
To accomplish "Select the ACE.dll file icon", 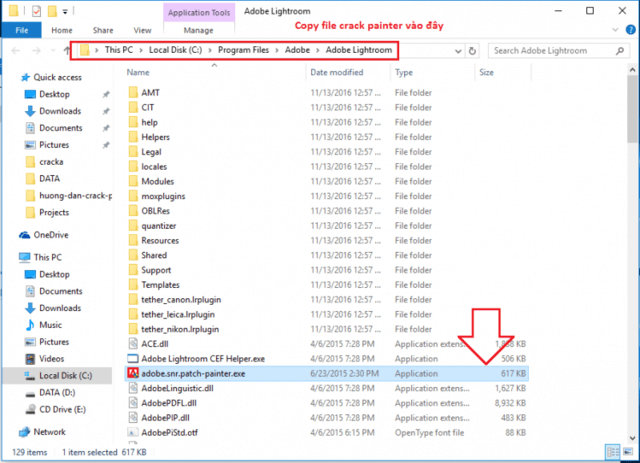I will 133,341.
